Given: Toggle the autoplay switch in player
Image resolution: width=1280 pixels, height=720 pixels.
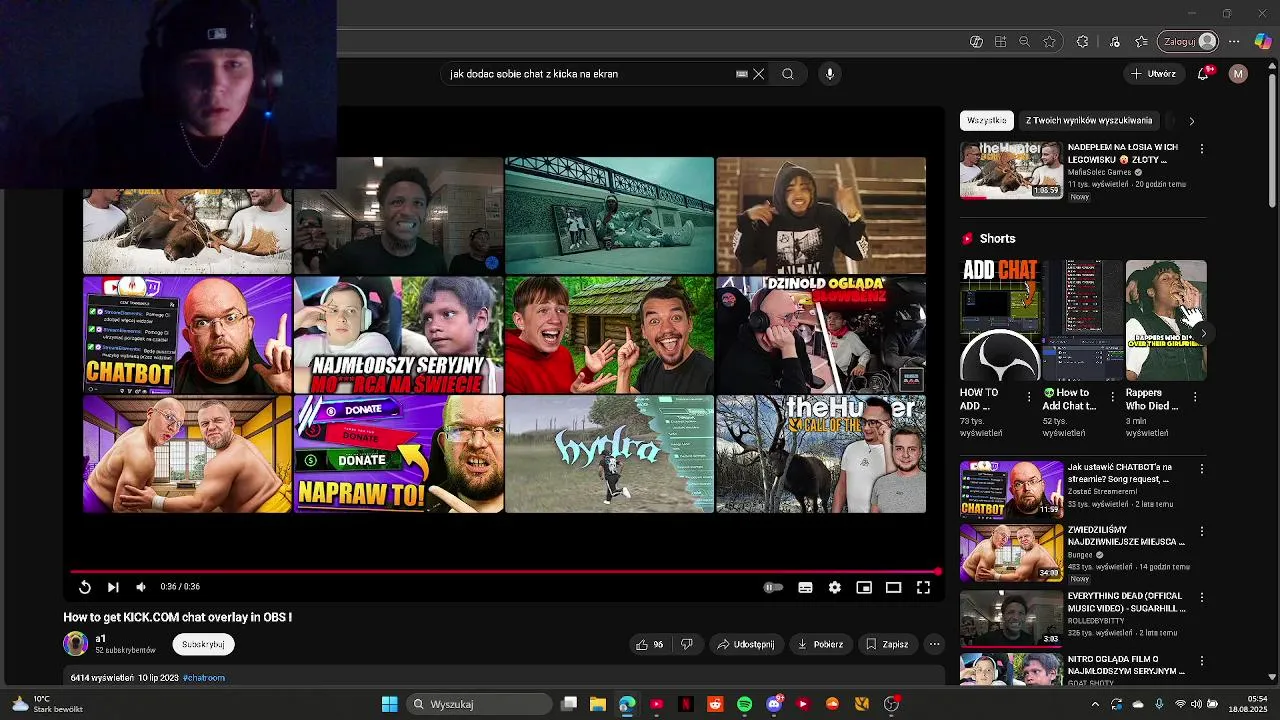Looking at the screenshot, I should point(773,587).
